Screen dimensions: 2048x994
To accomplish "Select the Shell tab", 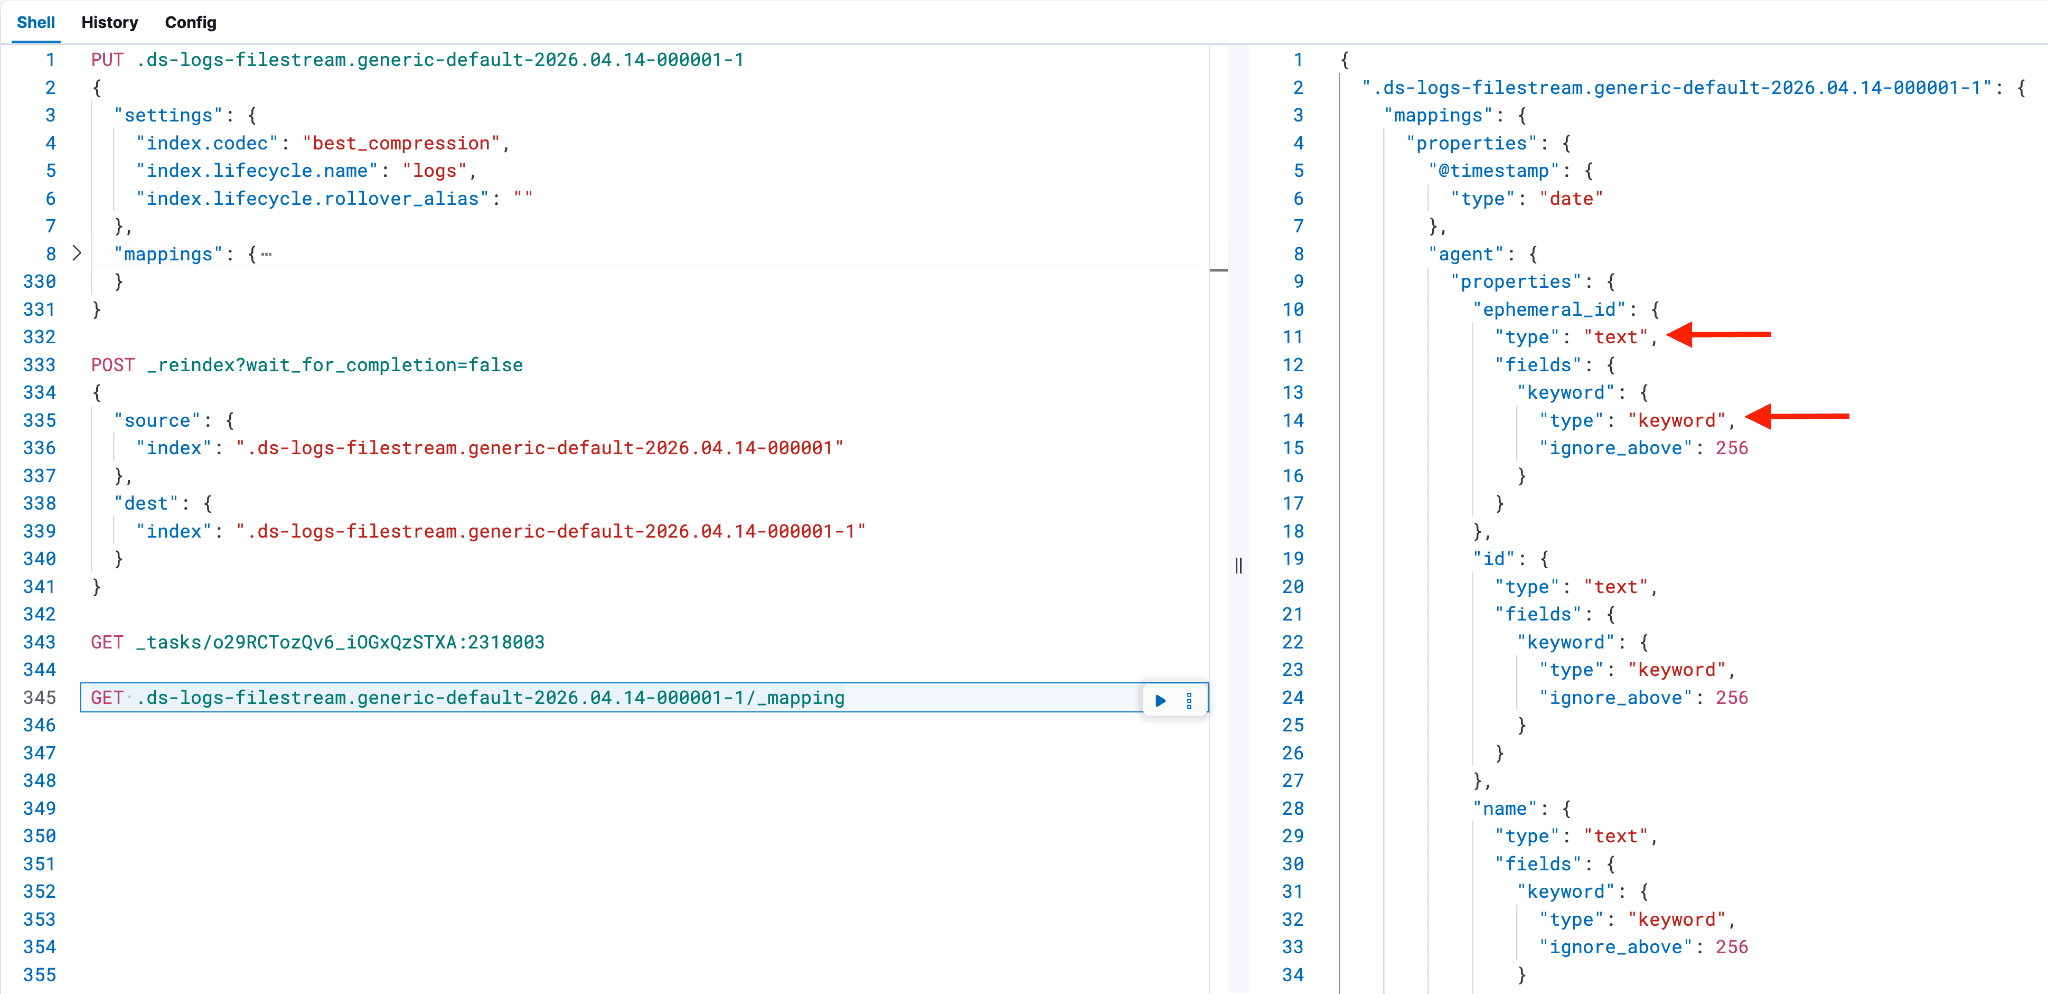I will click(x=36, y=22).
